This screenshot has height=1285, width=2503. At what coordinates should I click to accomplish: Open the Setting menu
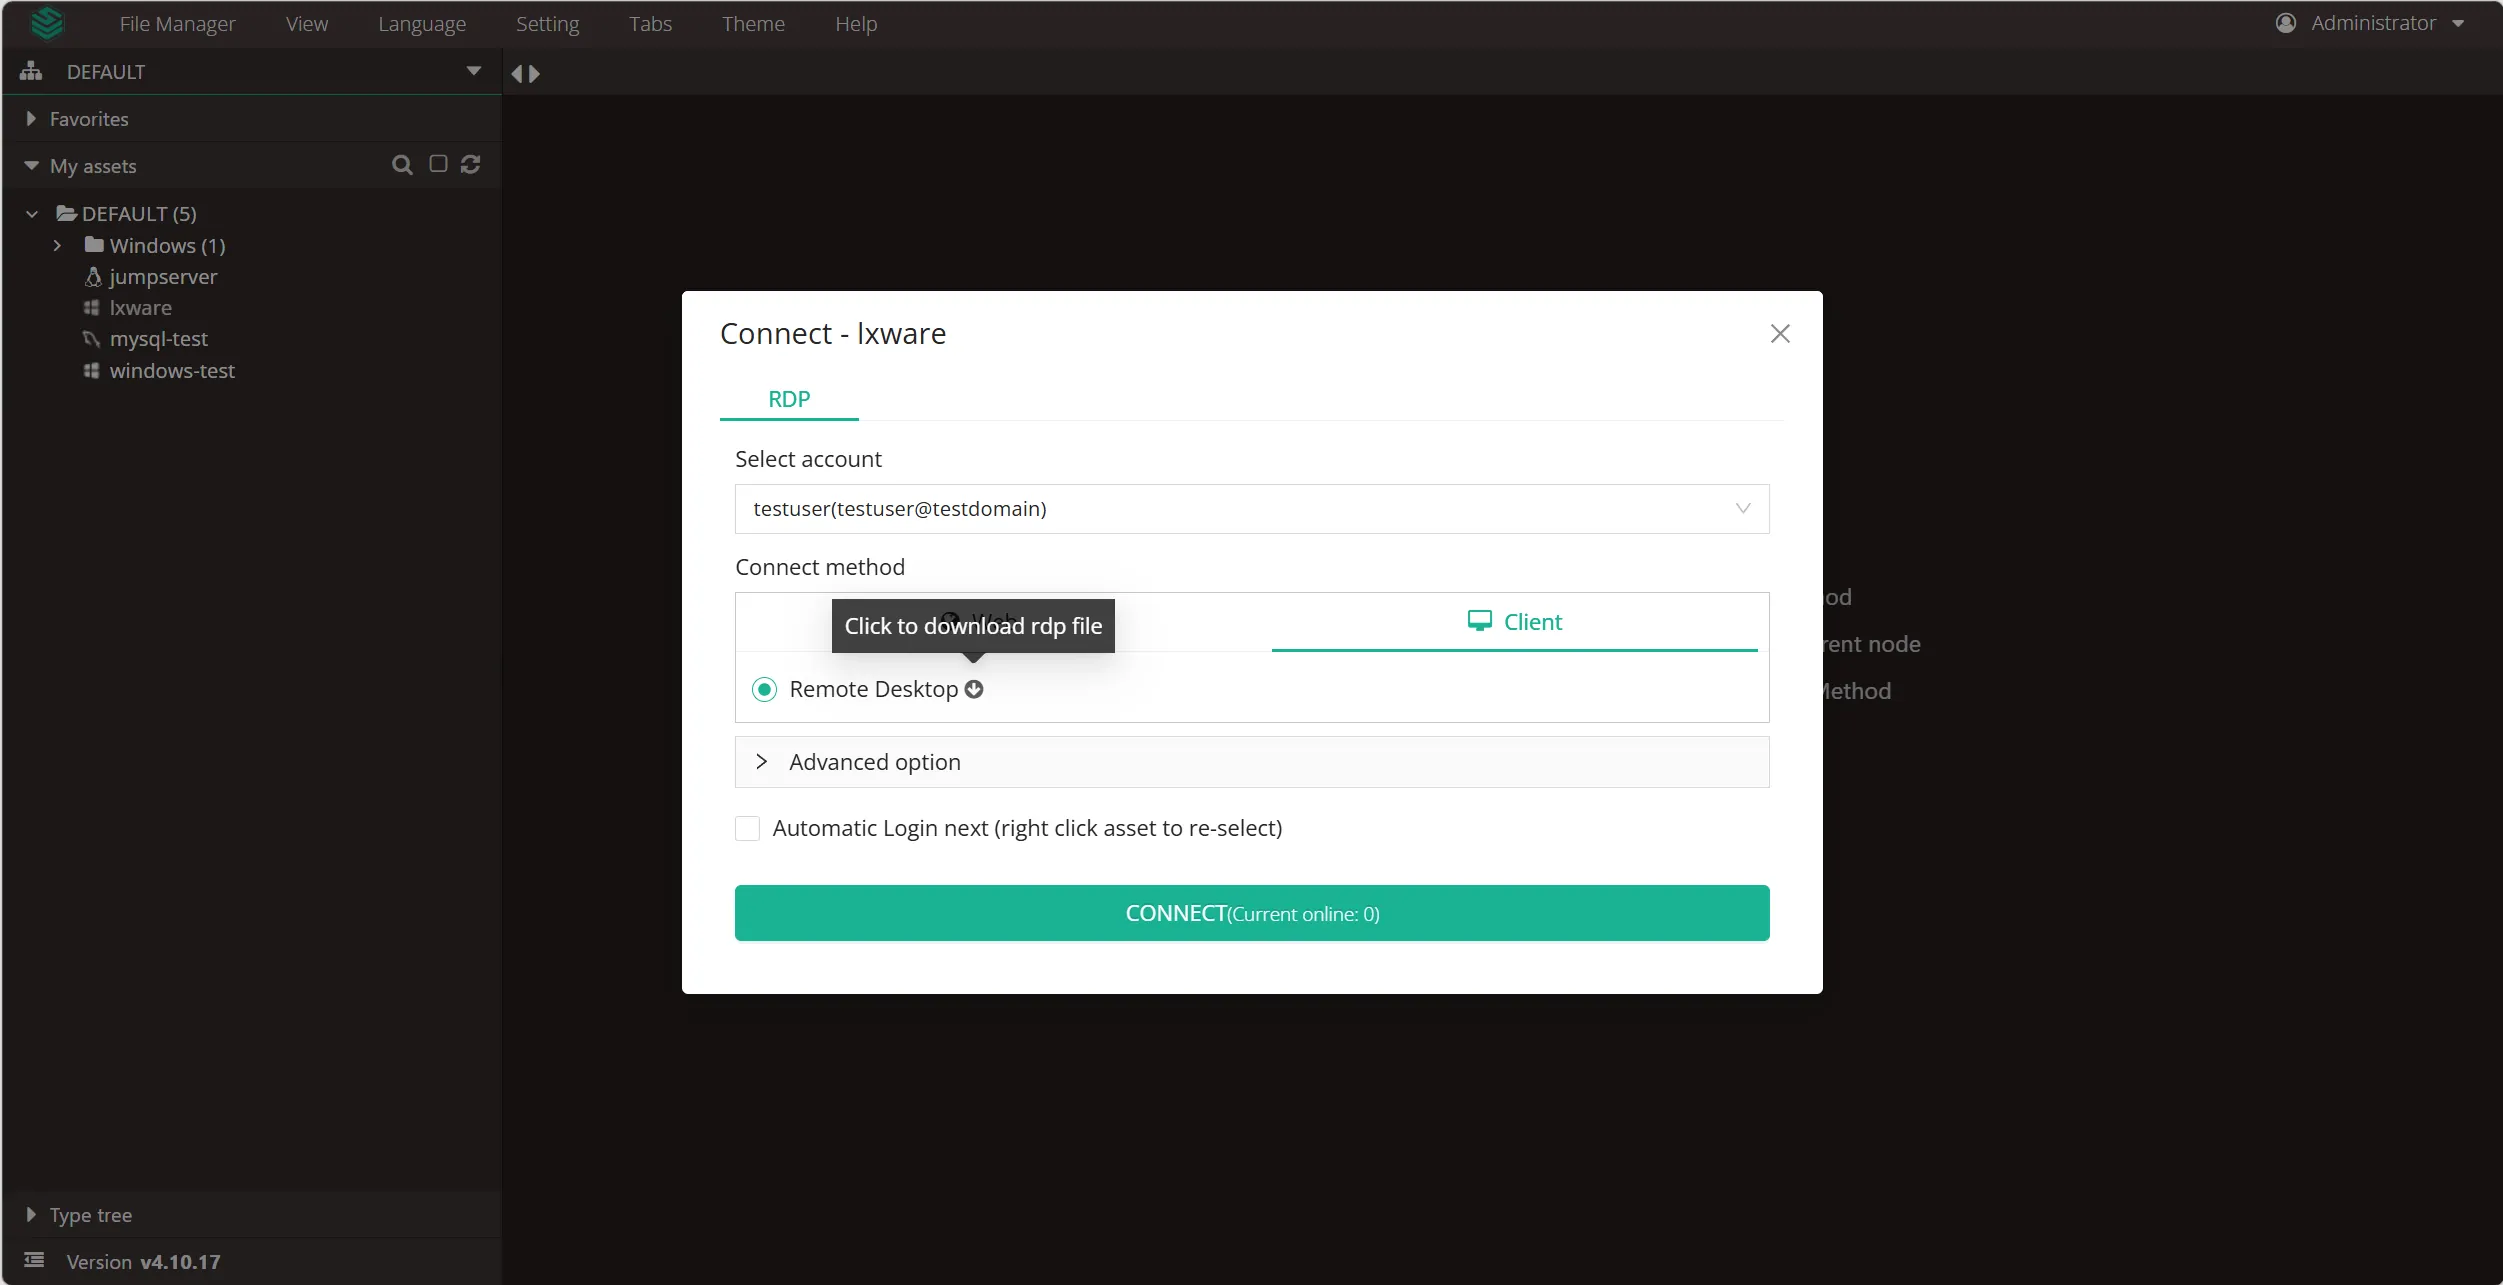point(548,23)
